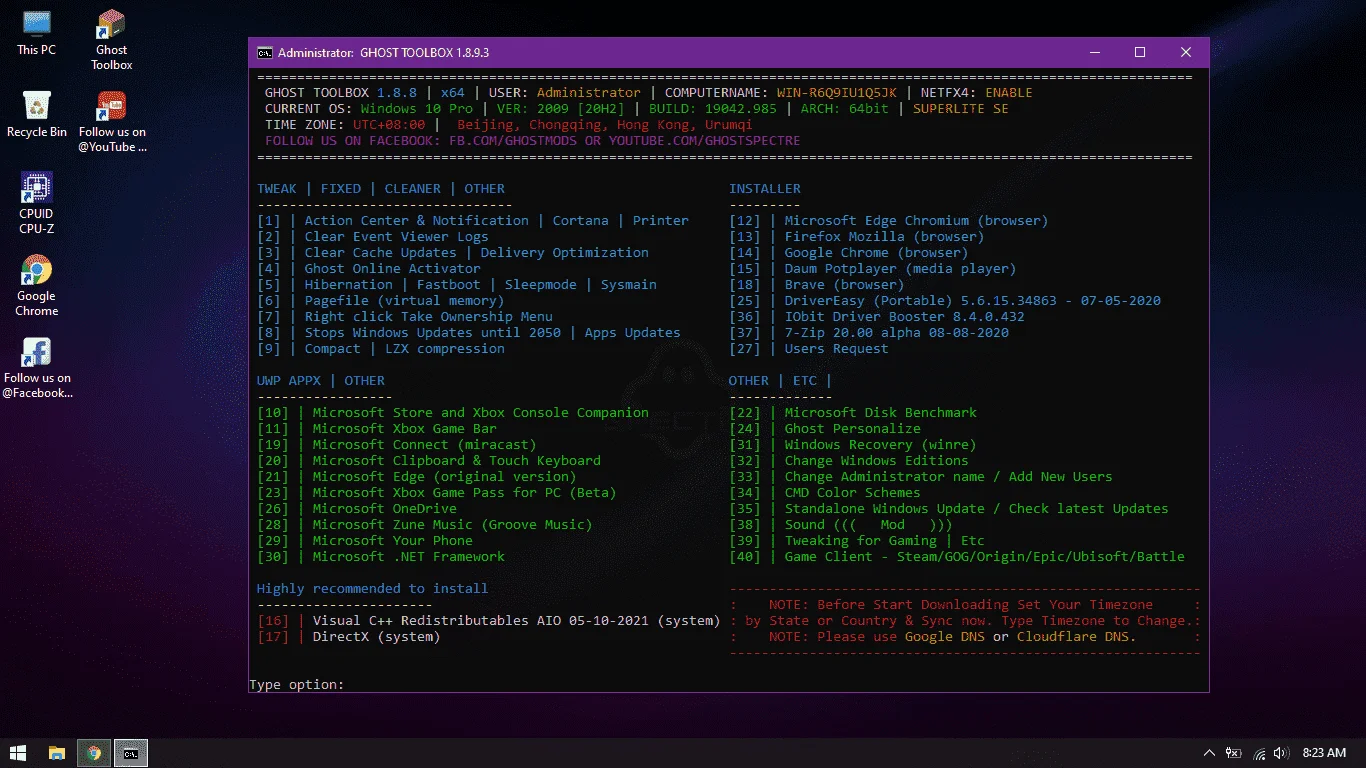Viewport: 1366px width, 768px height.
Task: Click 'Microsoft Edge (original version)' line
Action: click(445, 477)
